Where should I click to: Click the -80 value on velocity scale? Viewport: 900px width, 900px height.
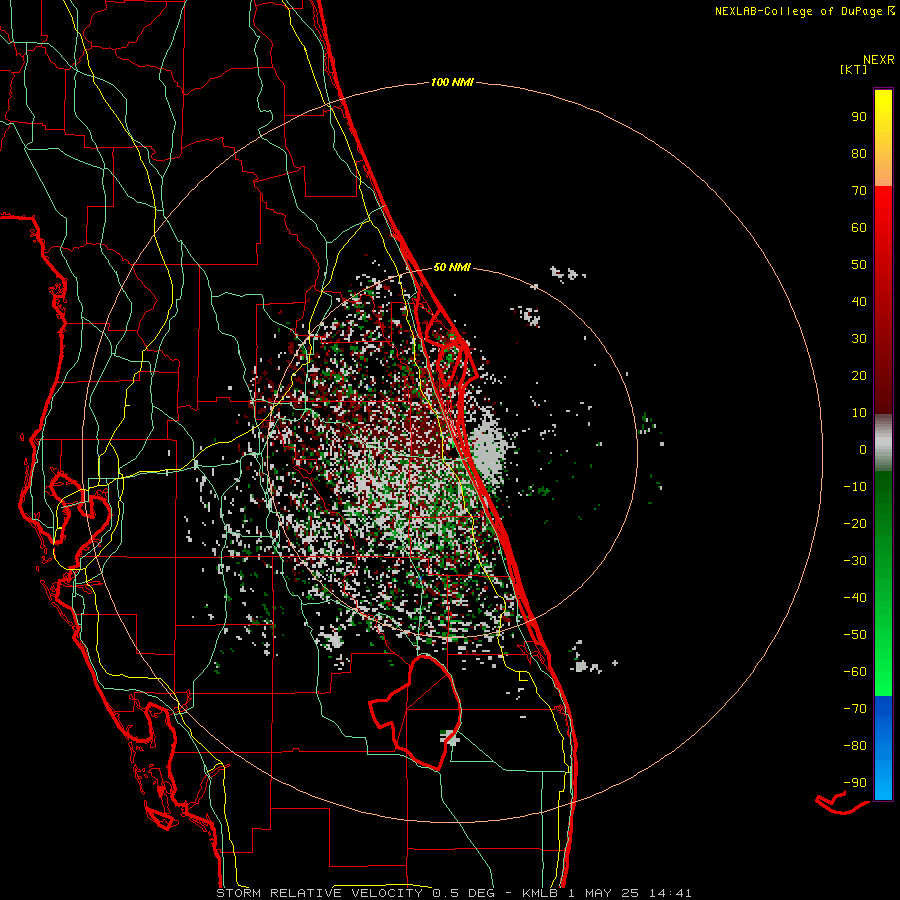[855, 746]
